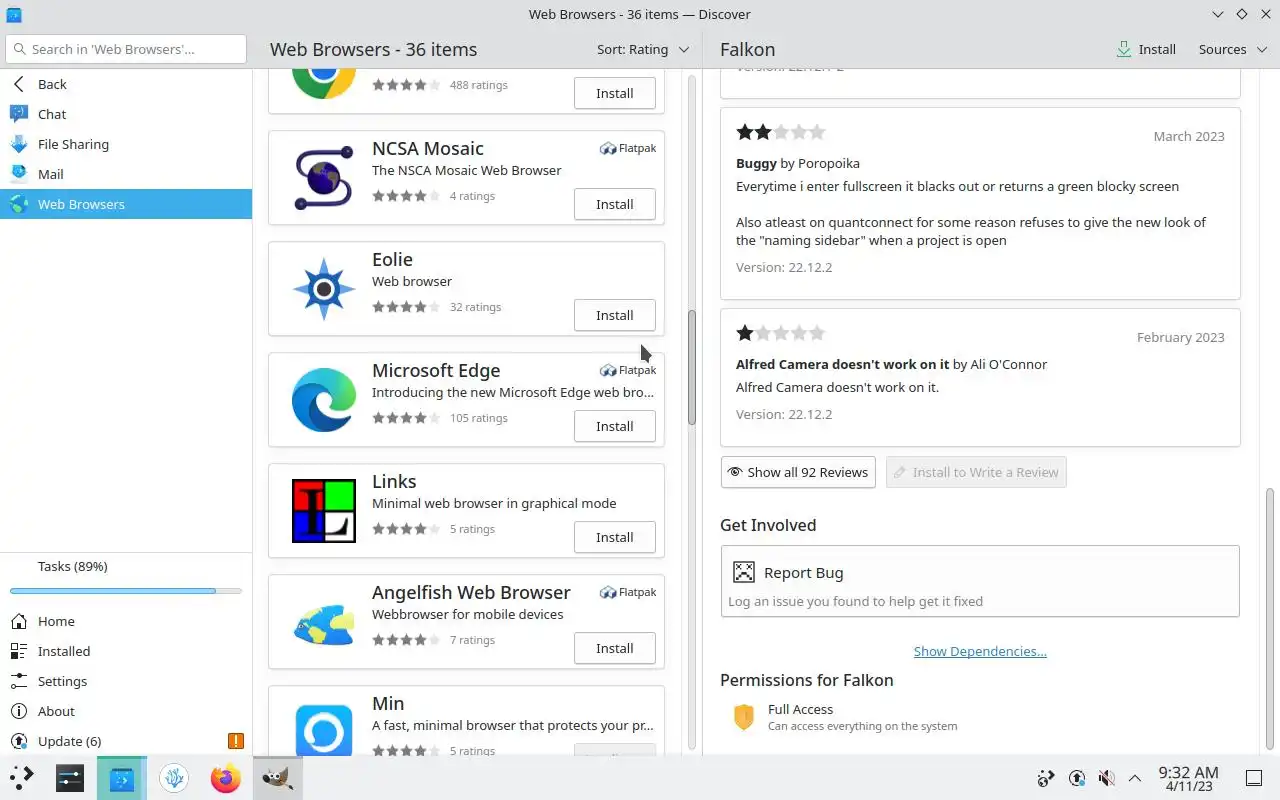Click the updates available tray icon
The width and height of the screenshot is (1280, 800).
[1077, 778]
